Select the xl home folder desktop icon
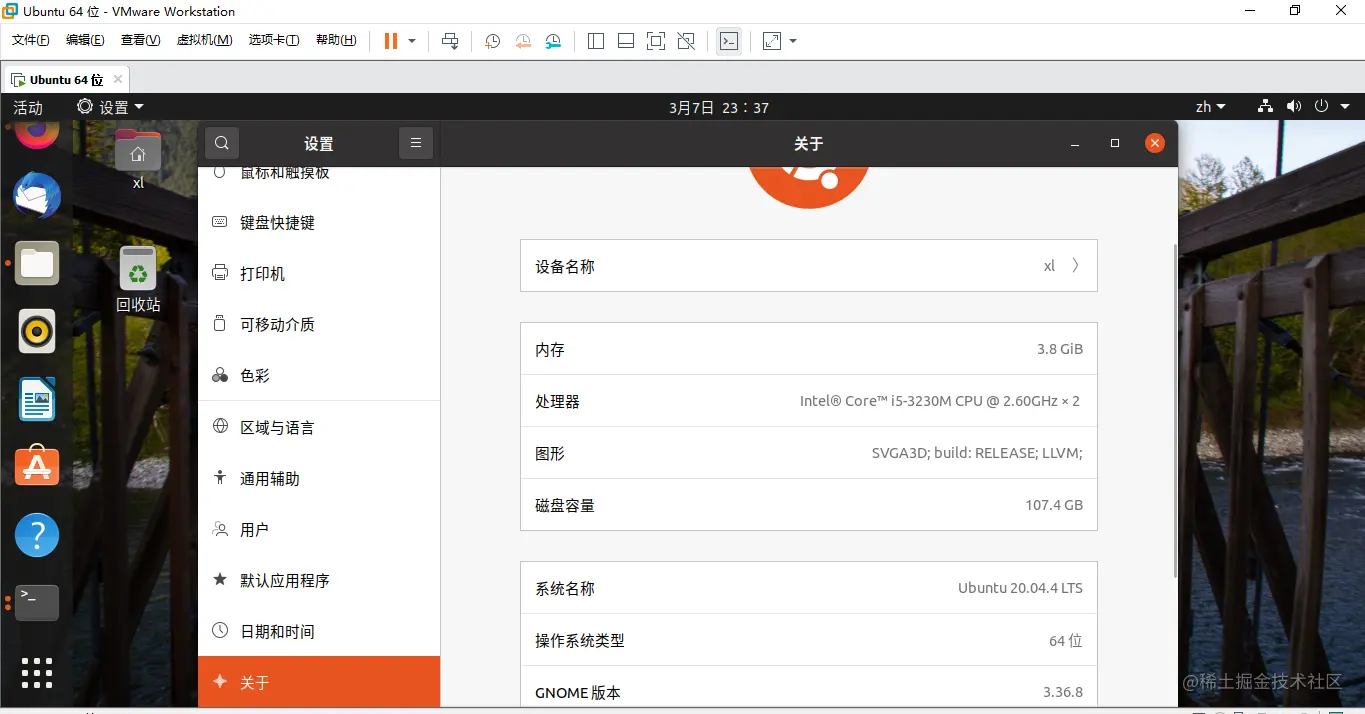This screenshot has width=1365, height=714. click(x=138, y=158)
